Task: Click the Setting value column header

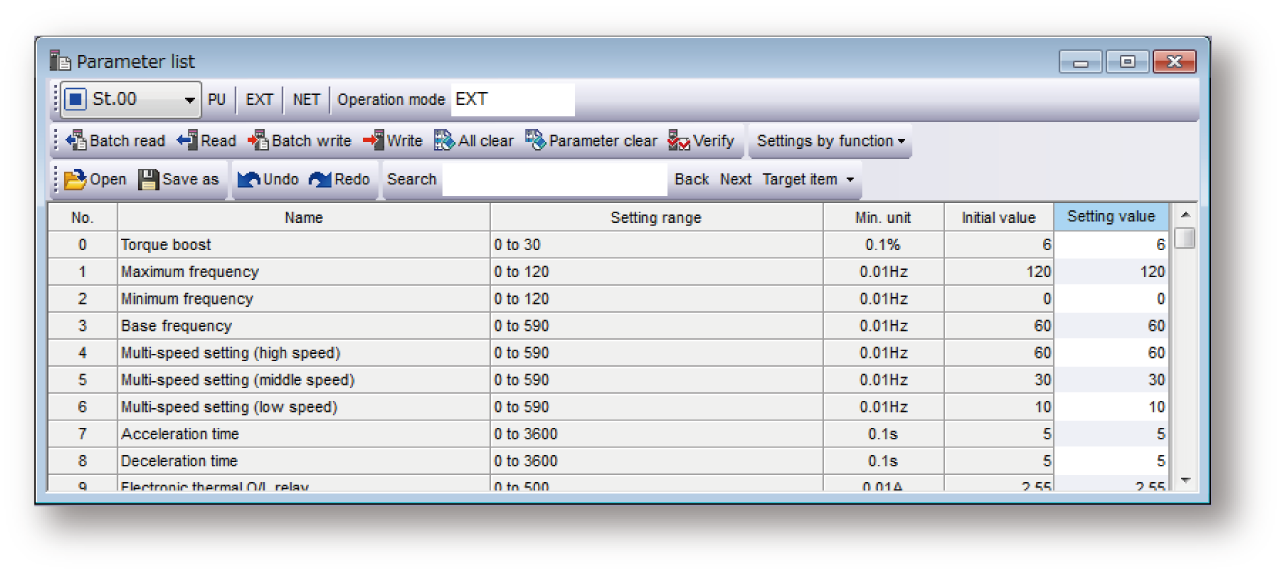Action: [1111, 217]
